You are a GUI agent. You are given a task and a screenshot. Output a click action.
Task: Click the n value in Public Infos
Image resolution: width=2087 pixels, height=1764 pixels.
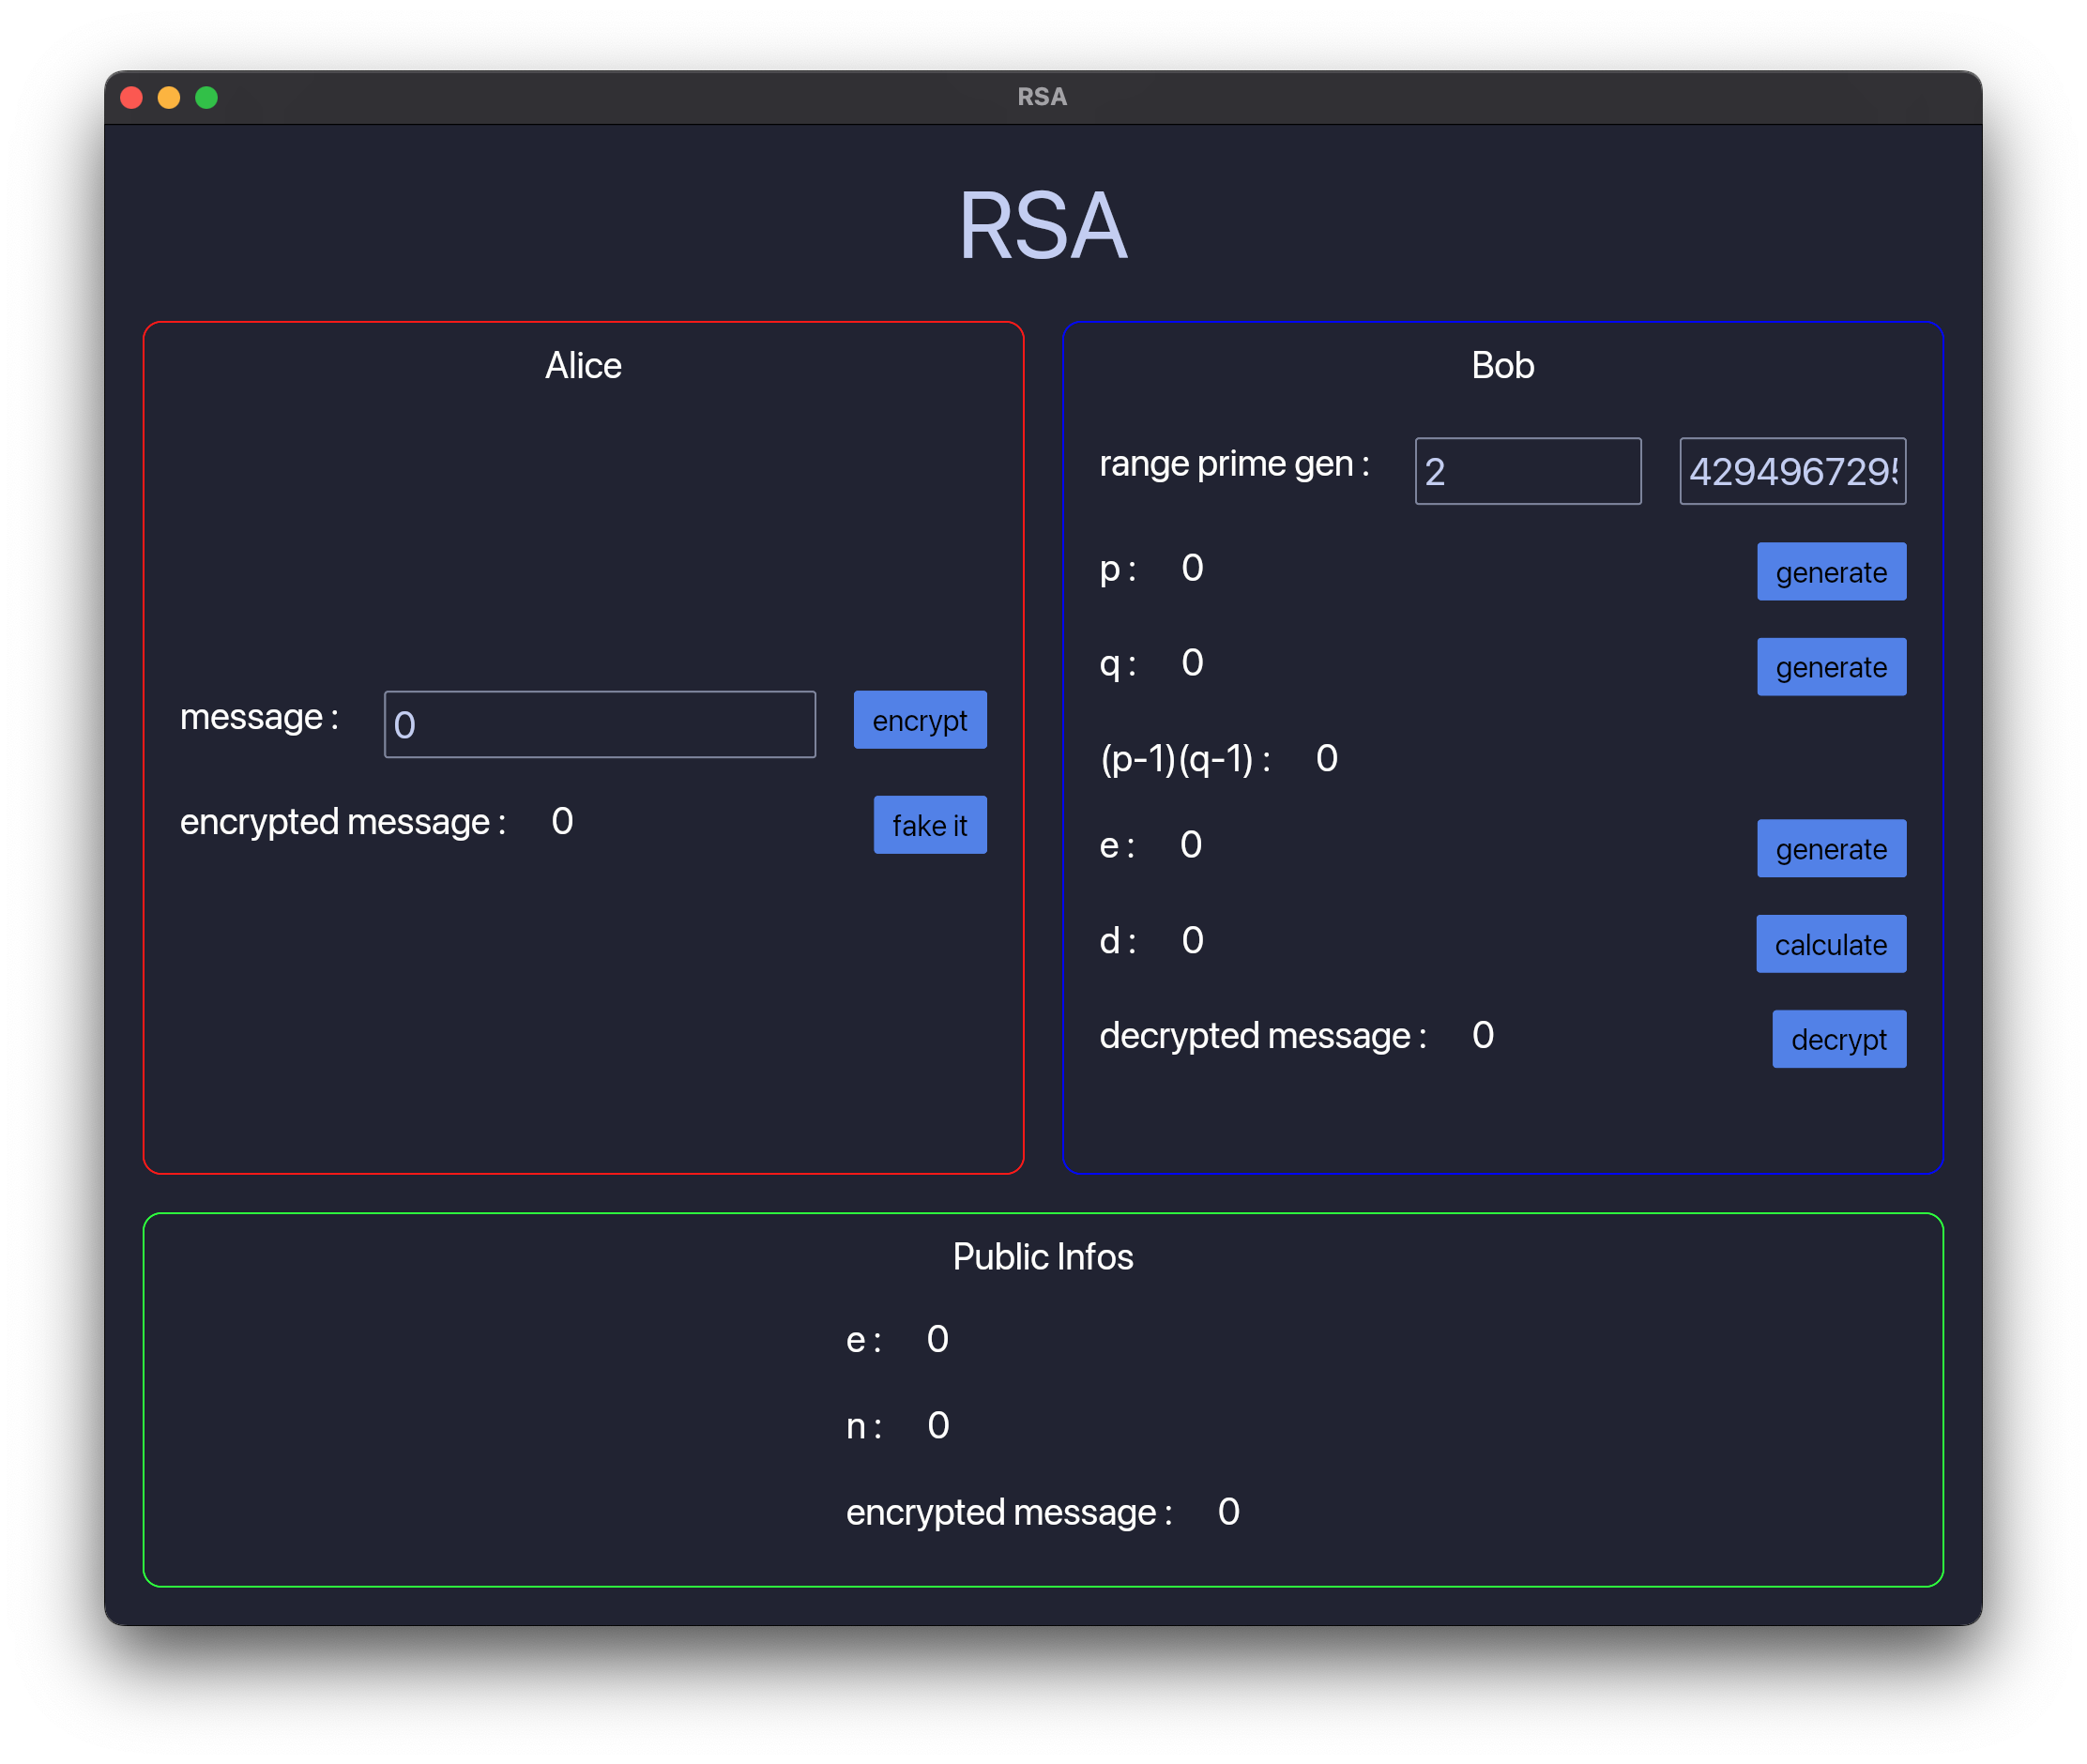tap(938, 1425)
